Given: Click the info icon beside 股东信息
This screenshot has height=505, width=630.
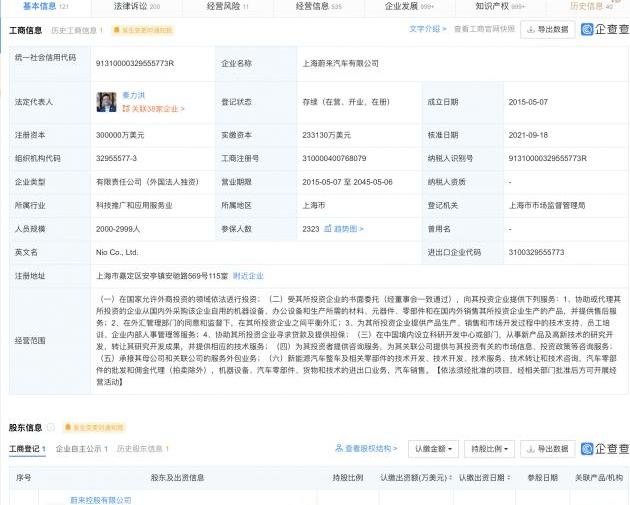Looking at the screenshot, I should click(x=51, y=427).
